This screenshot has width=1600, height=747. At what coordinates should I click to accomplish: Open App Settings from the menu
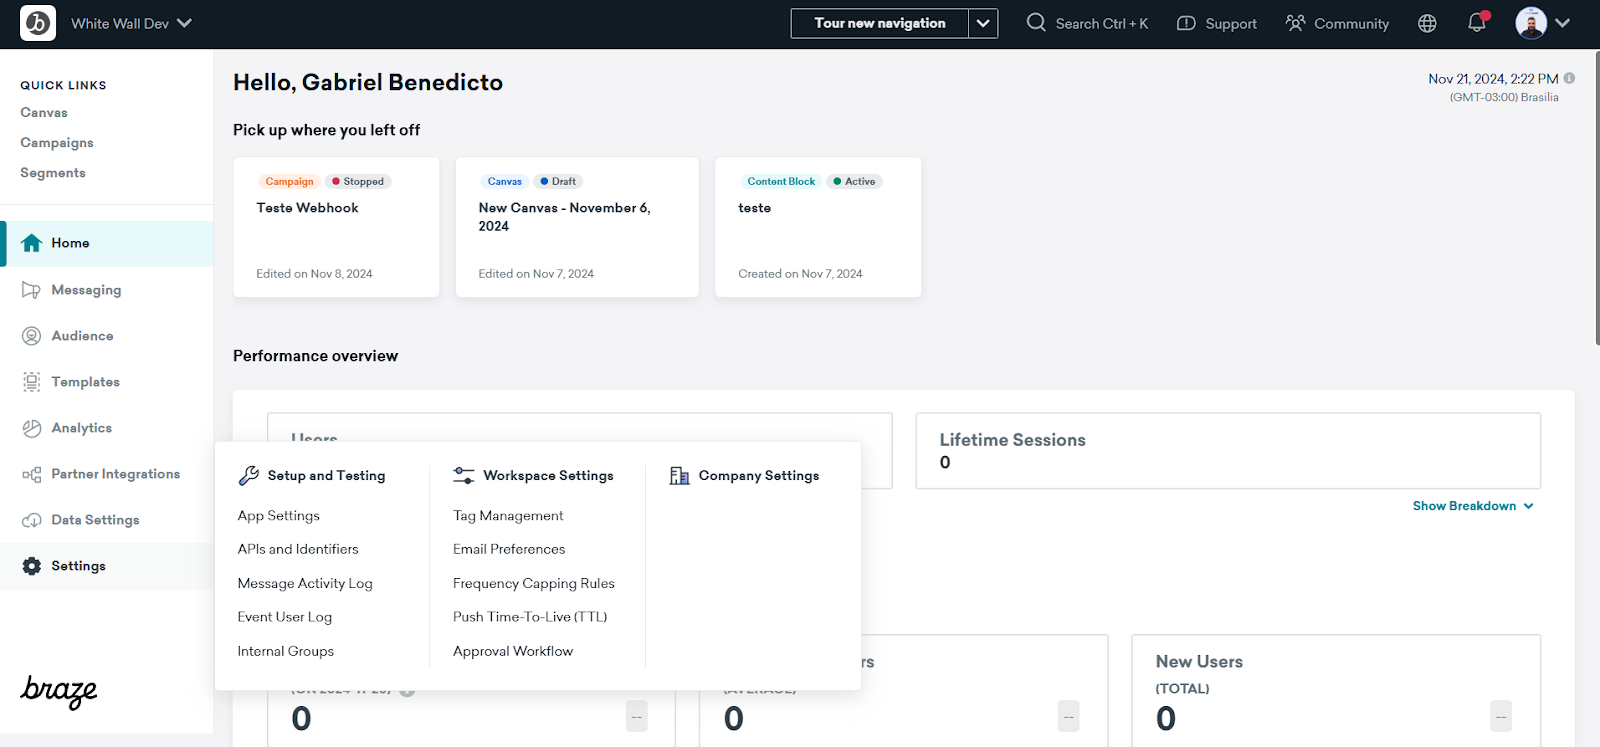click(279, 516)
